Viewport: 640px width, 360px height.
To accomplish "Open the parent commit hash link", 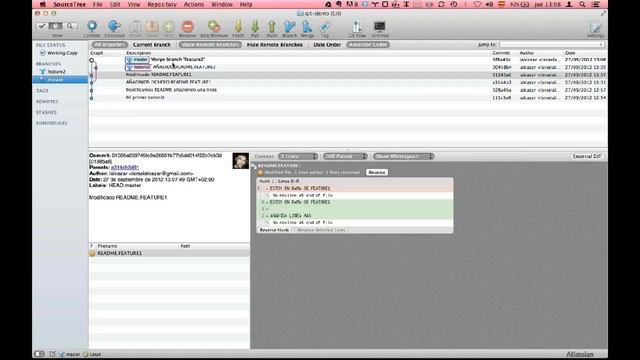I will click(x=124, y=167).
